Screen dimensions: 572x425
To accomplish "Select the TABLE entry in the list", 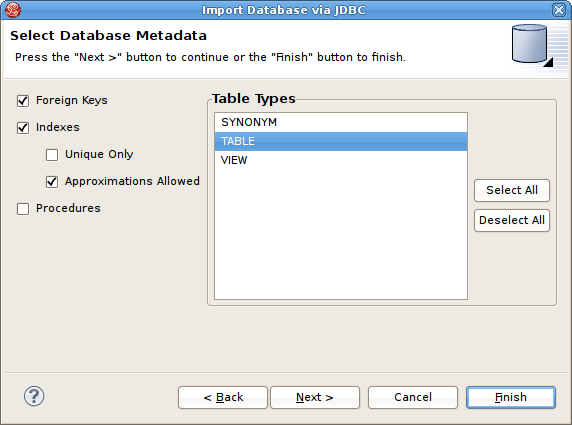I will (341, 141).
